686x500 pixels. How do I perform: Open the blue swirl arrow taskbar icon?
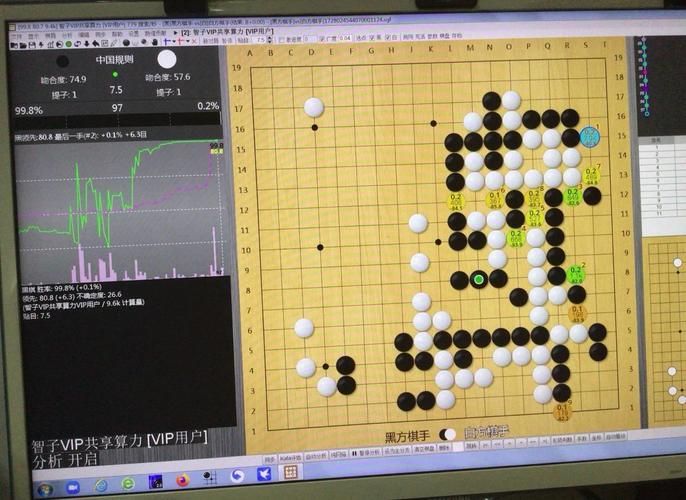237,476
